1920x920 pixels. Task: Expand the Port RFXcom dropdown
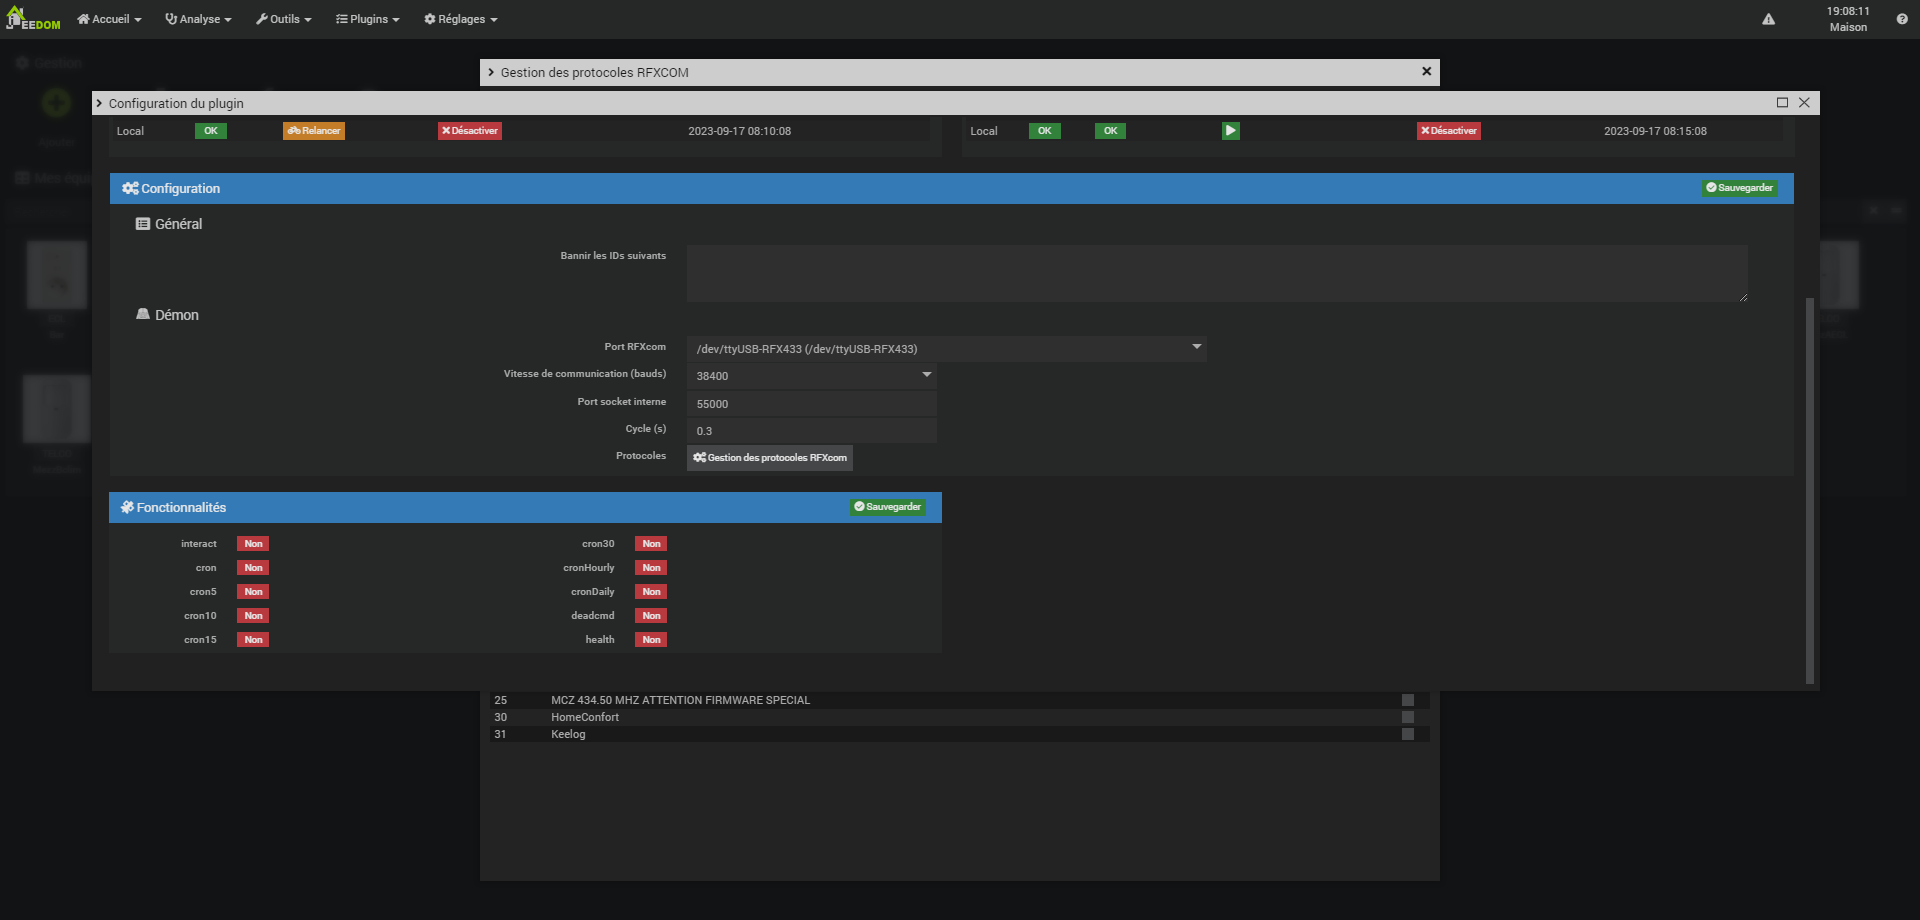coord(945,348)
